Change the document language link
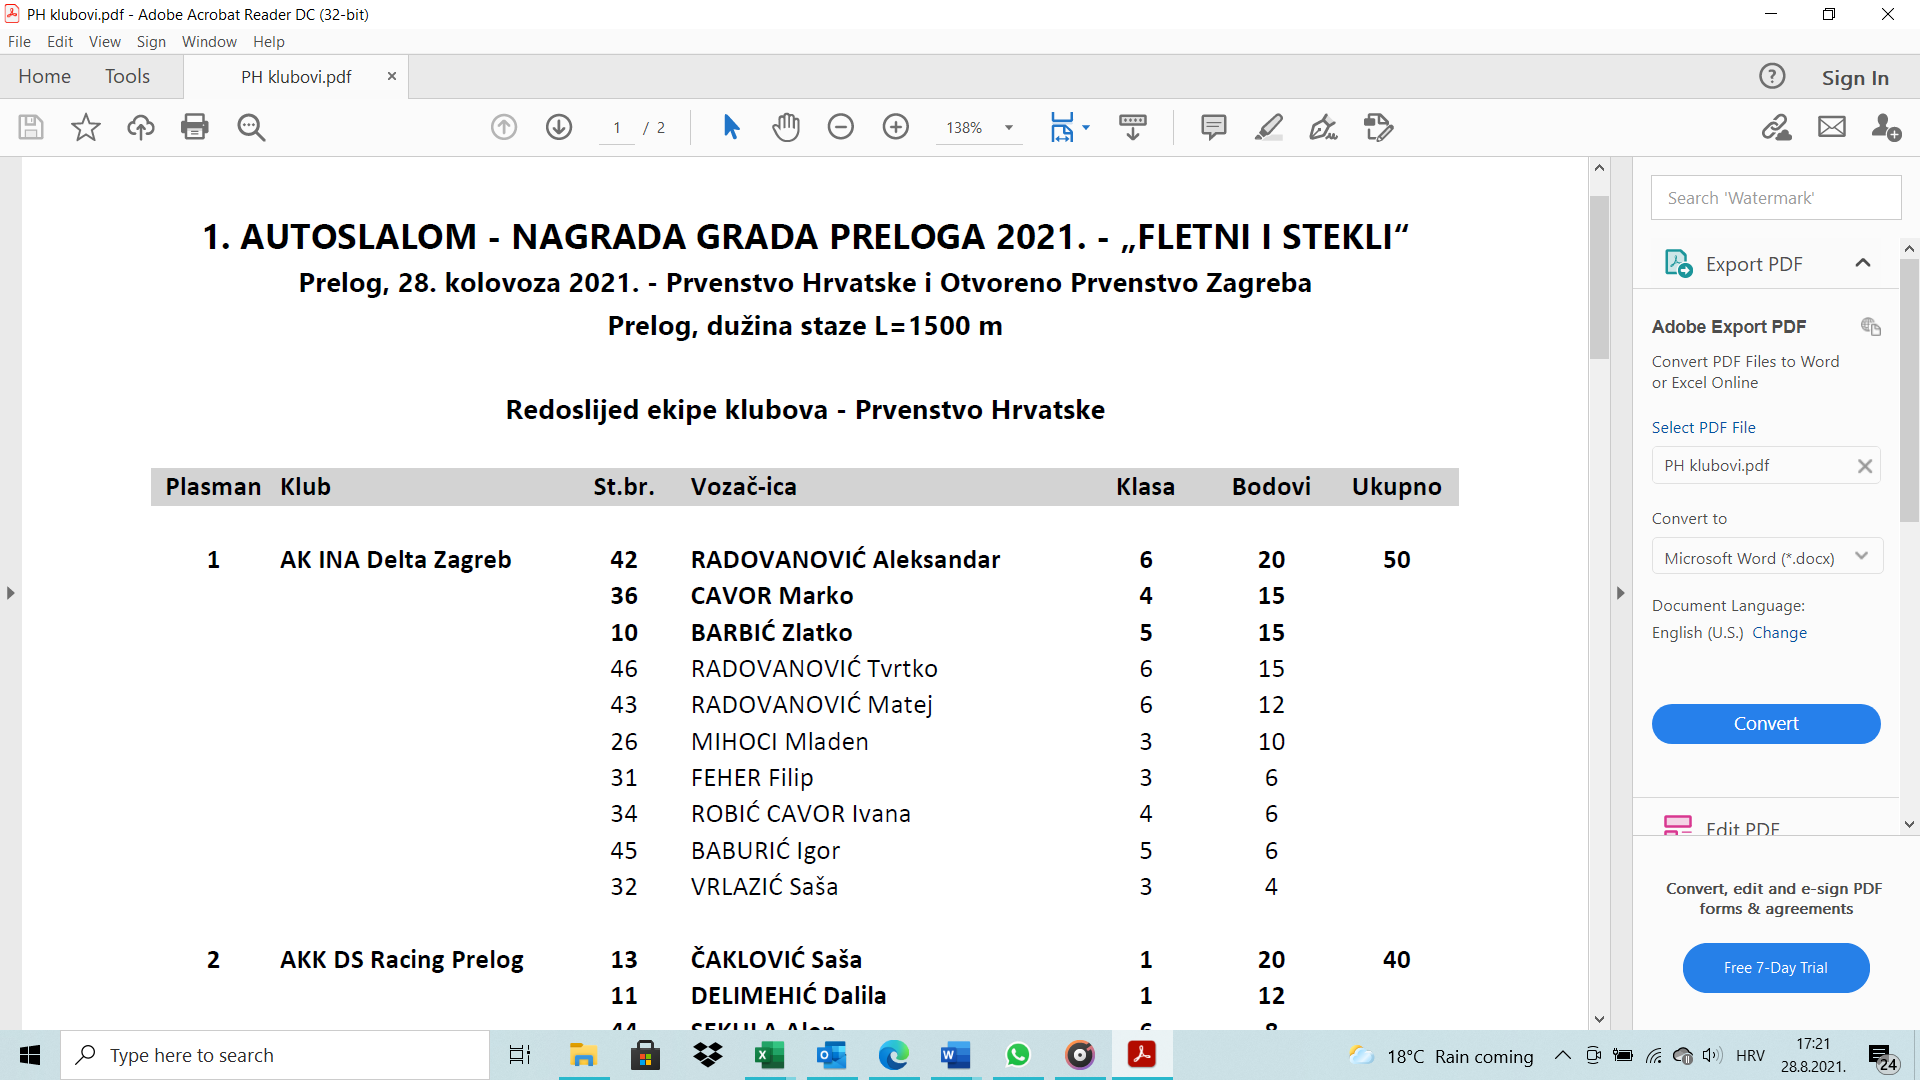The width and height of the screenshot is (1920, 1080). [x=1779, y=632]
